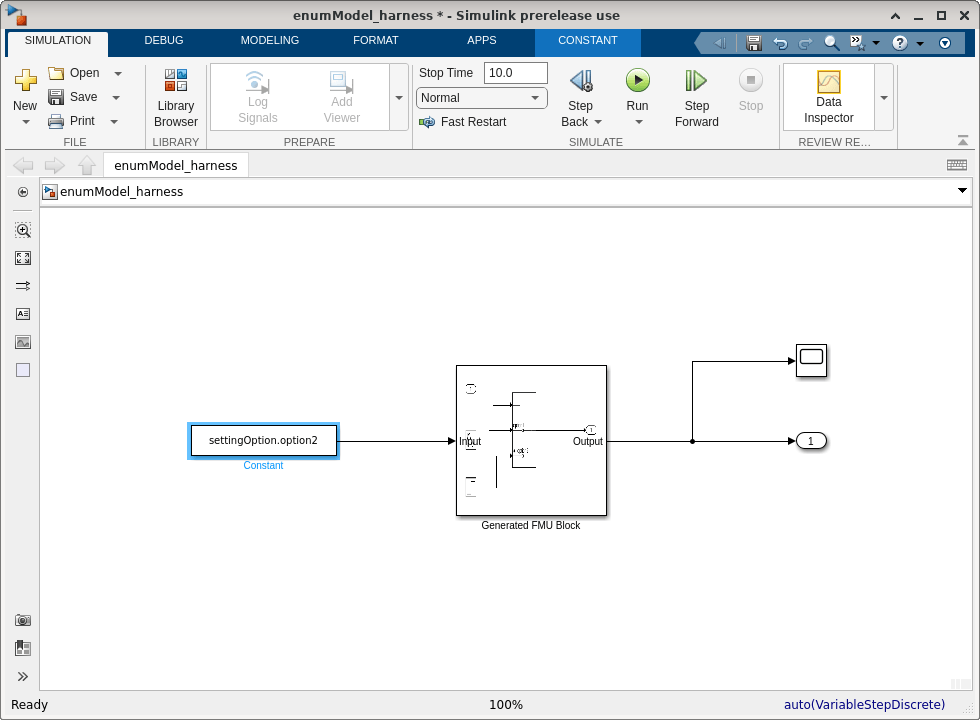Click the redo arrow icon
This screenshot has height=720, width=980.
[806, 43]
